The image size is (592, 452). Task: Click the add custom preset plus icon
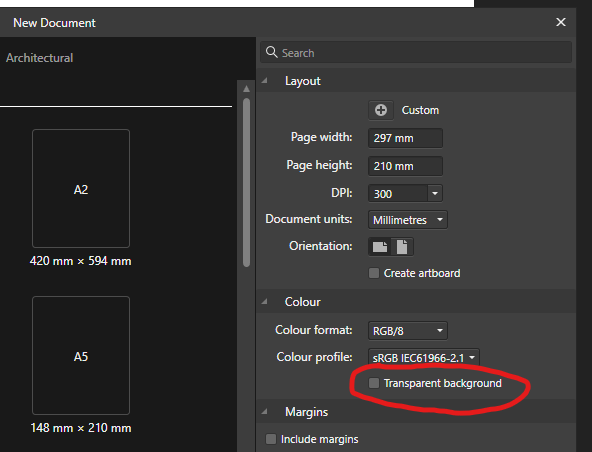tap(381, 110)
